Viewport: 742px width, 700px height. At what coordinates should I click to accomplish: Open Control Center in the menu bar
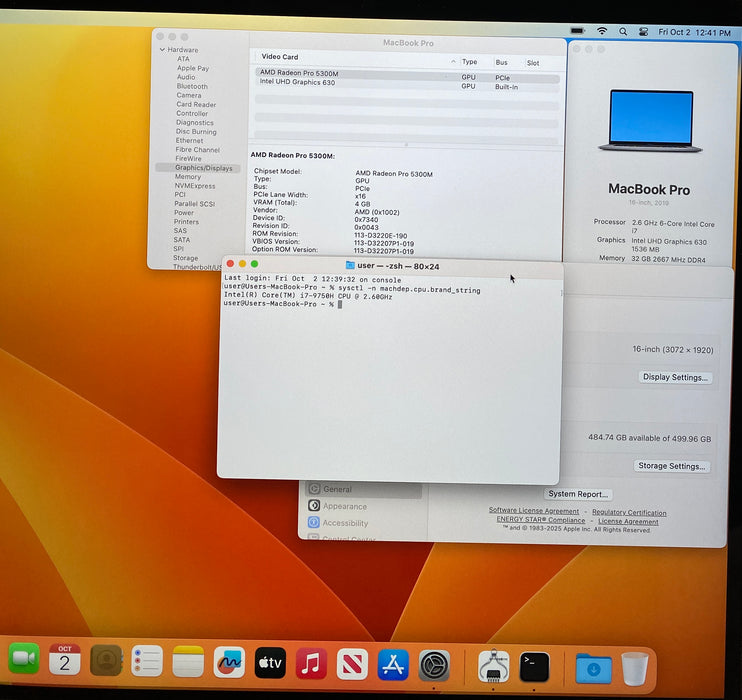[x=644, y=32]
